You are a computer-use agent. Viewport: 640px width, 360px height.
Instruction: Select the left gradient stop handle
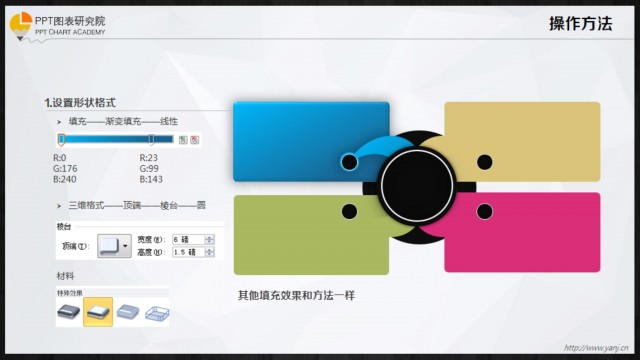click(x=61, y=140)
